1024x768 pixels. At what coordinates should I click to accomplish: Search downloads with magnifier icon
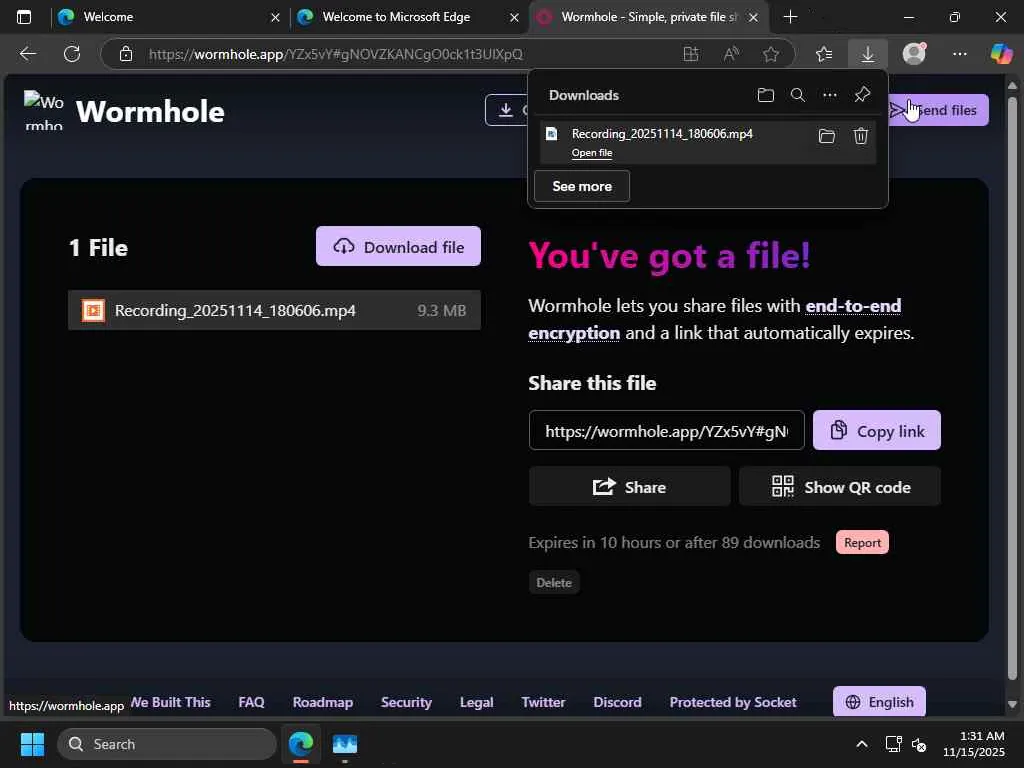click(797, 95)
